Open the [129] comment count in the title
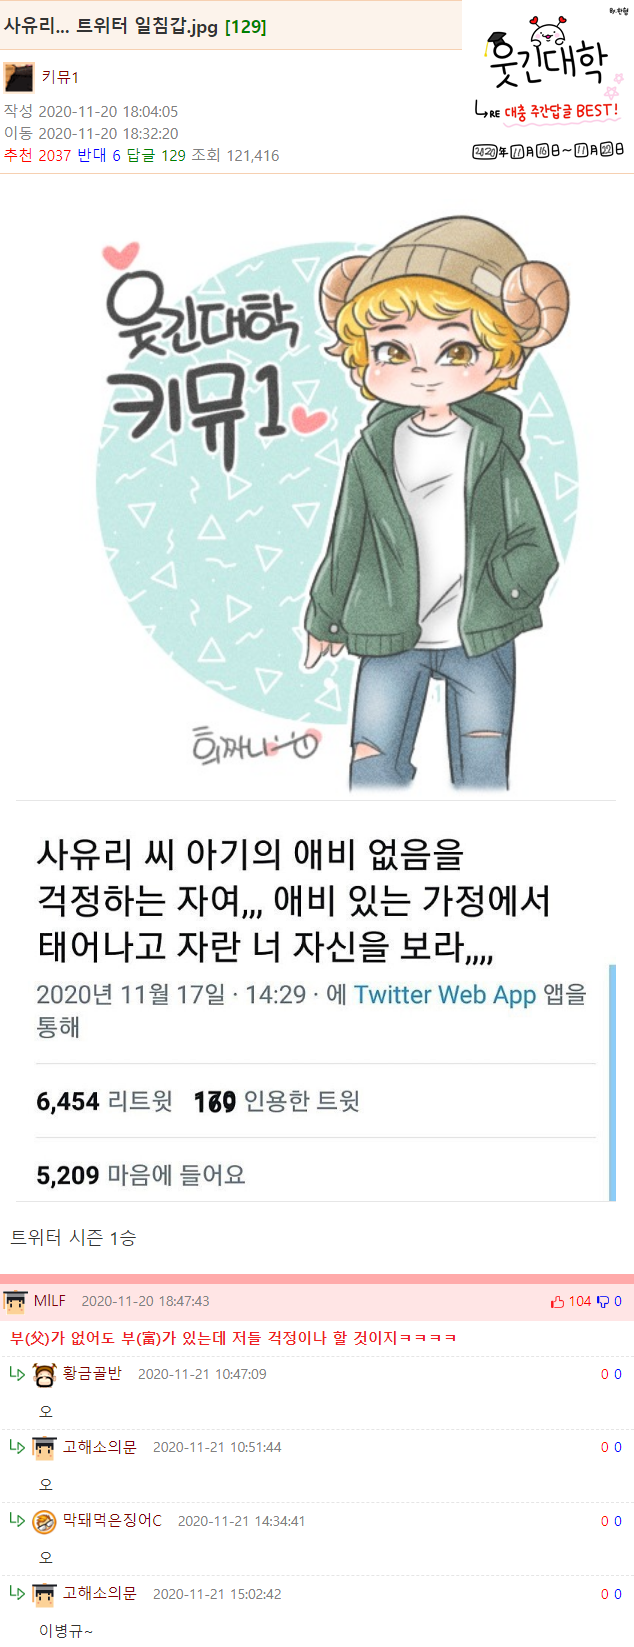The image size is (634, 1647). coord(246,27)
